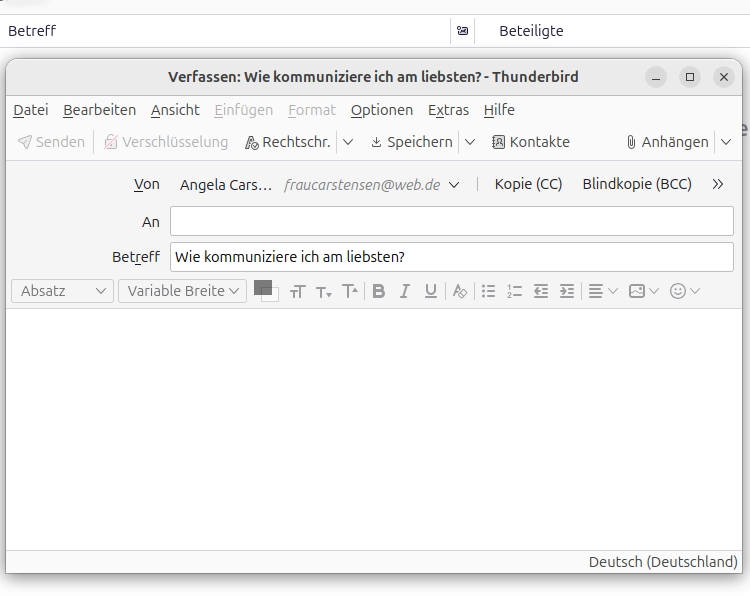The image size is (750, 596).
Task: Open the Rechtschr. language dropdown arrow
Action: tap(348, 142)
